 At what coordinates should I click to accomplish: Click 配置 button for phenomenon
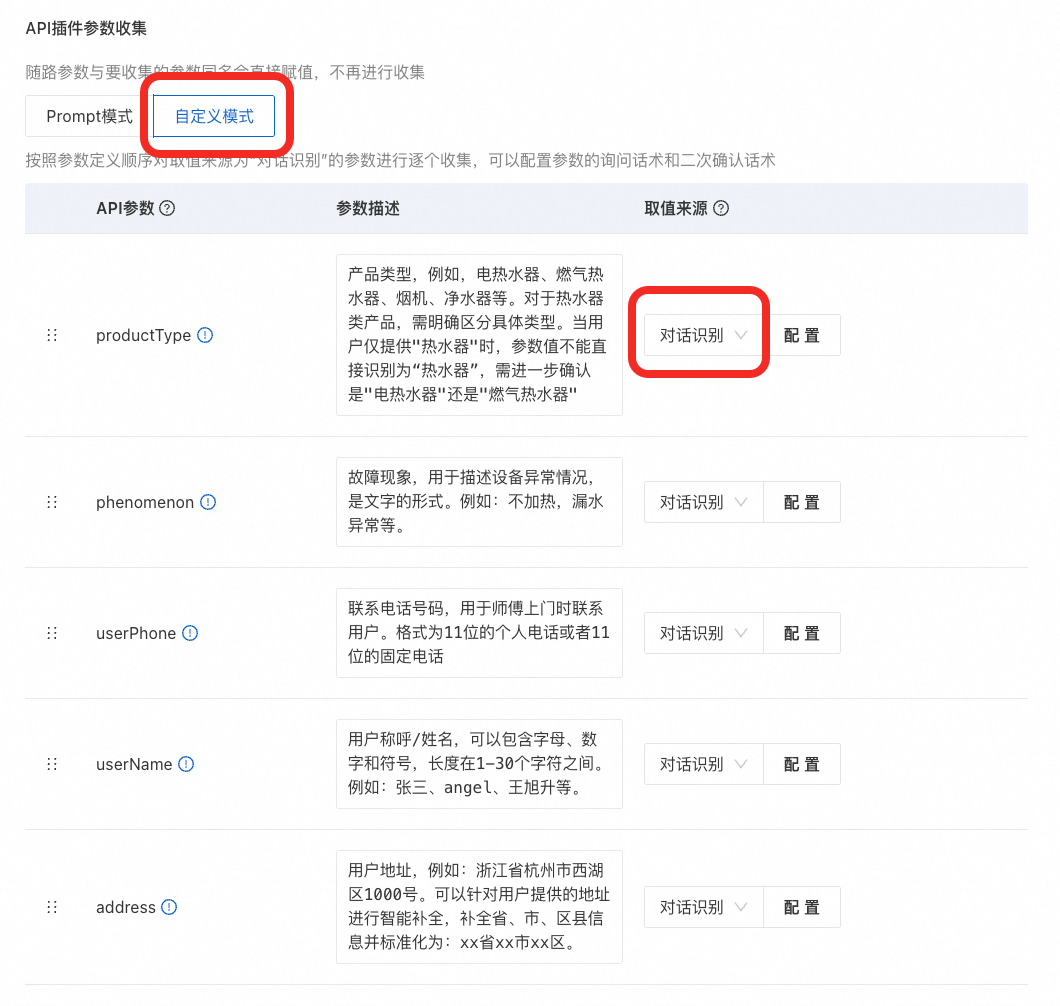(802, 502)
